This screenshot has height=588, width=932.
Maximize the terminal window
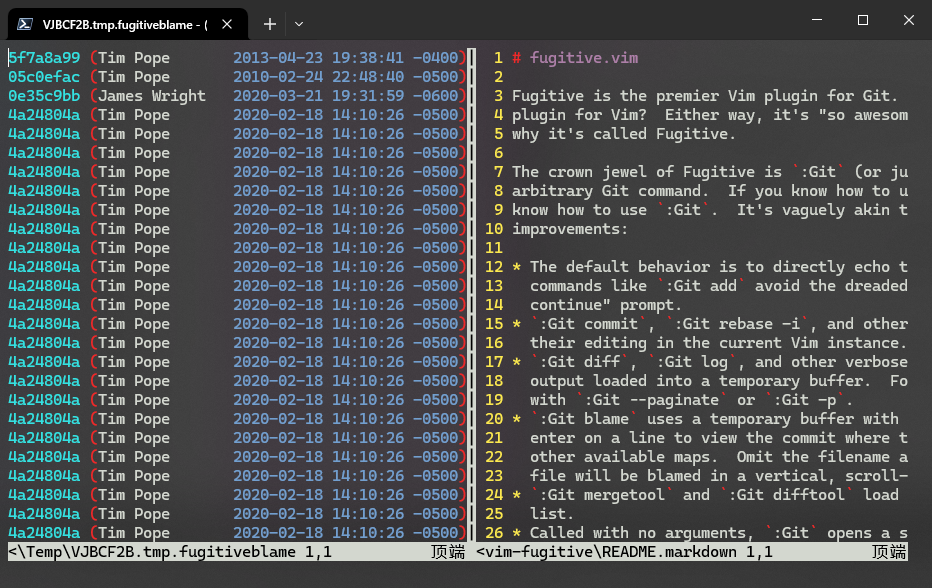(x=863, y=20)
